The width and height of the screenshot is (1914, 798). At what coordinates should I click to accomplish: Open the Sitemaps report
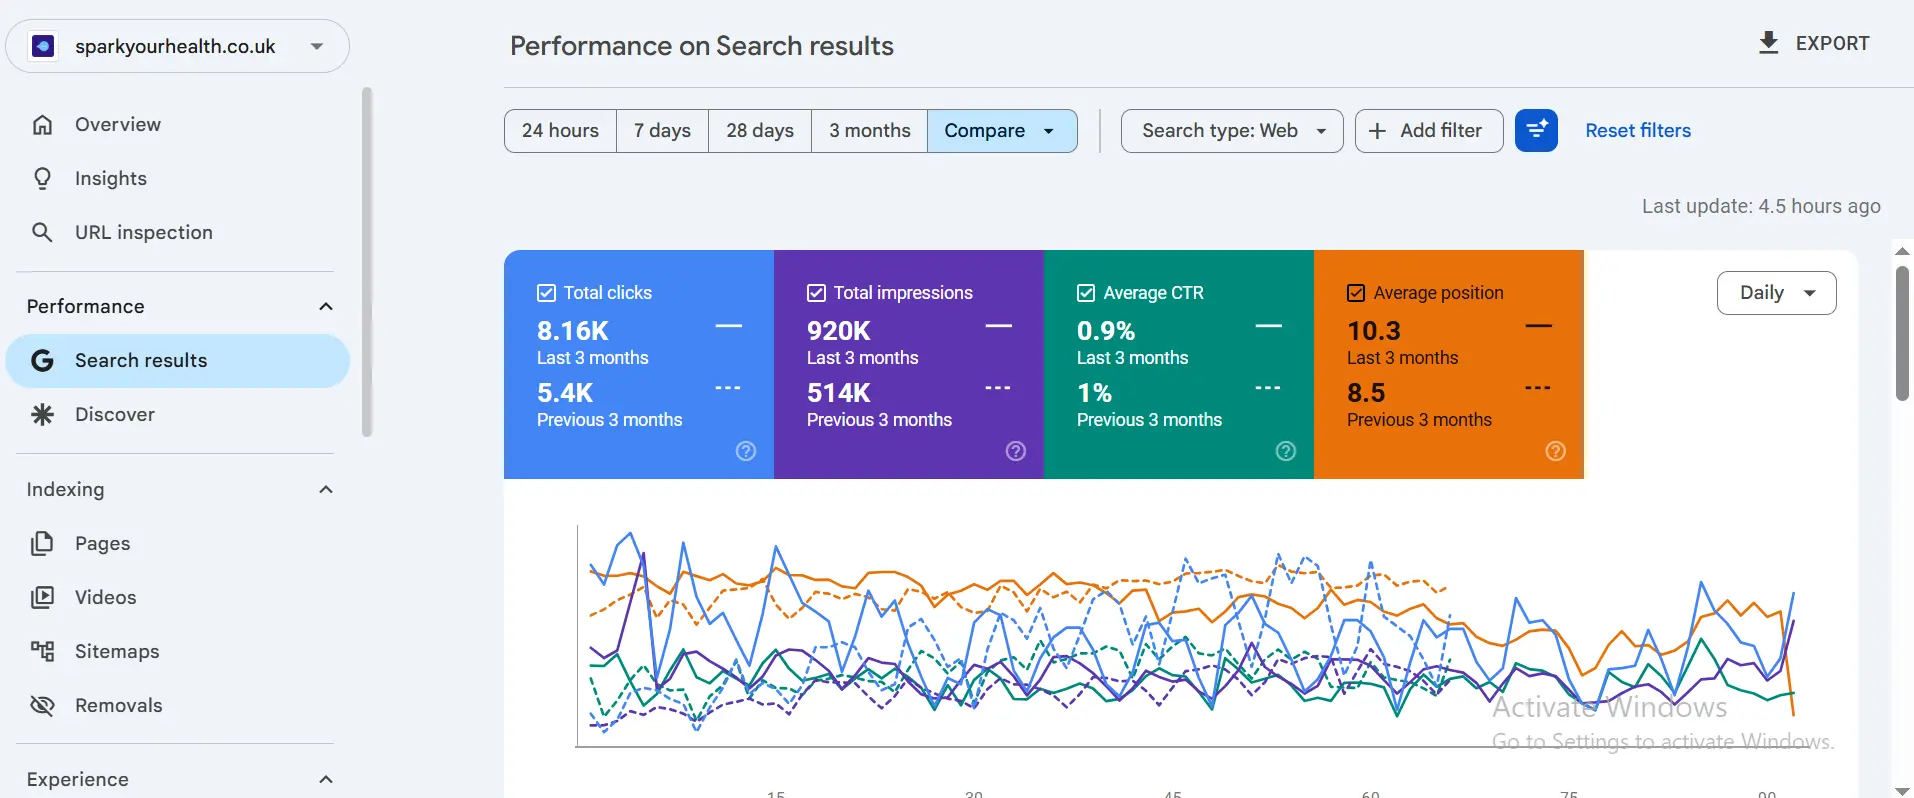tap(178, 652)
